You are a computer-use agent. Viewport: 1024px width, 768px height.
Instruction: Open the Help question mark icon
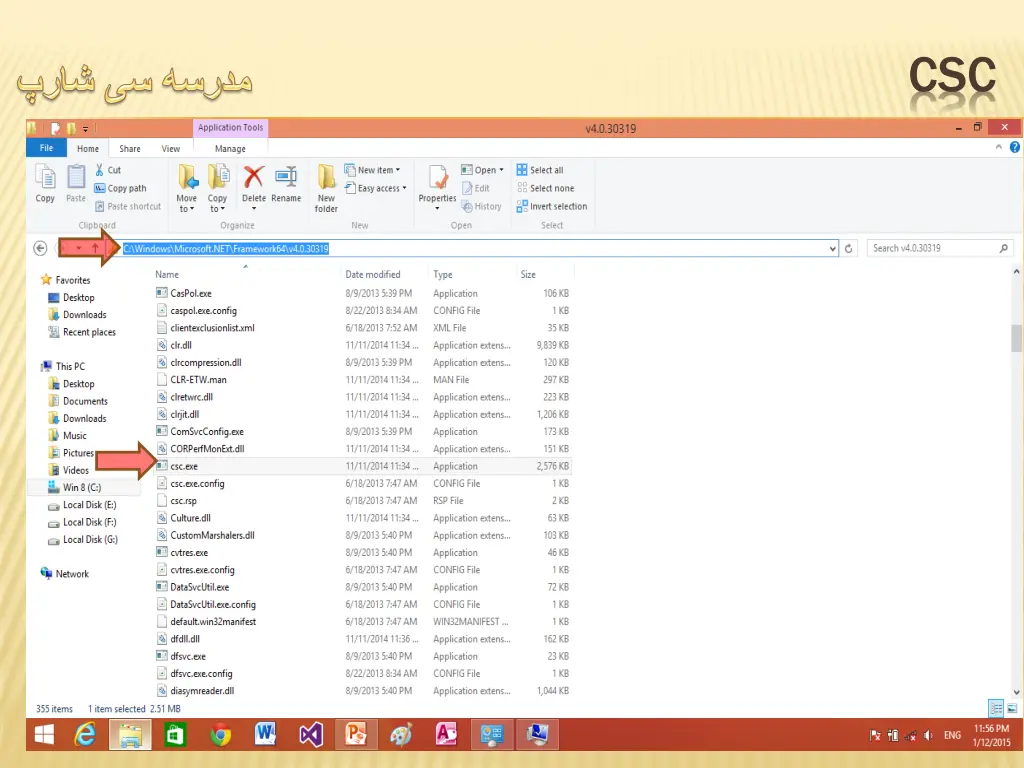[1015, 148]
